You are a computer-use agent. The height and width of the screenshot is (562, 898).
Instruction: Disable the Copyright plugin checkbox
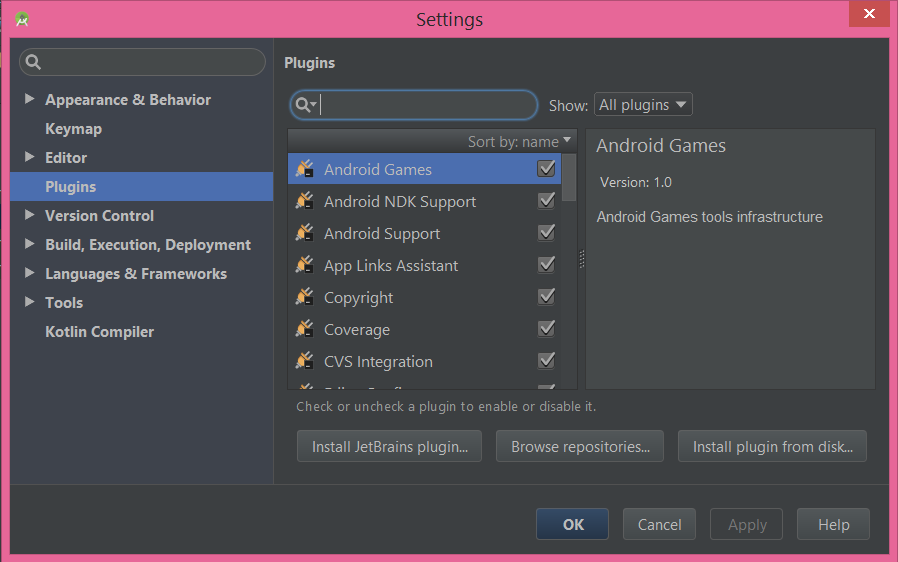click(x=546, y=297)
